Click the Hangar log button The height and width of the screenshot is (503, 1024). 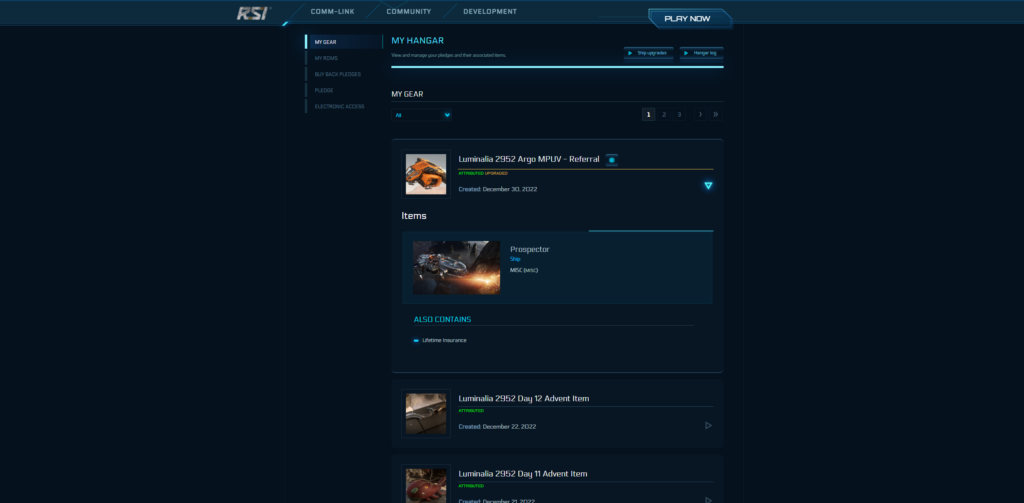pyautogui.click(x=701, y=53)
